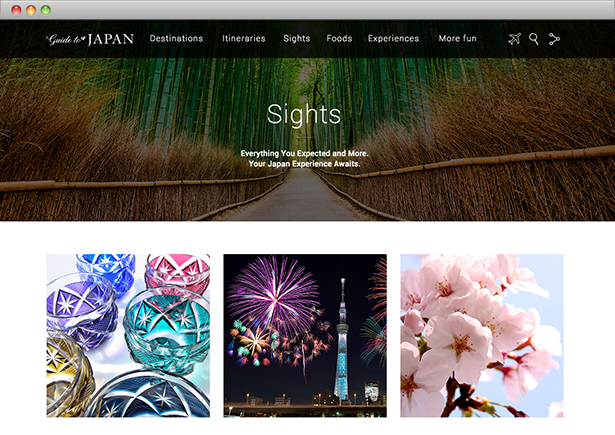Open search with the magnifier icon
Viewport: 615px width, 435px height.
[x=533, y=39]
